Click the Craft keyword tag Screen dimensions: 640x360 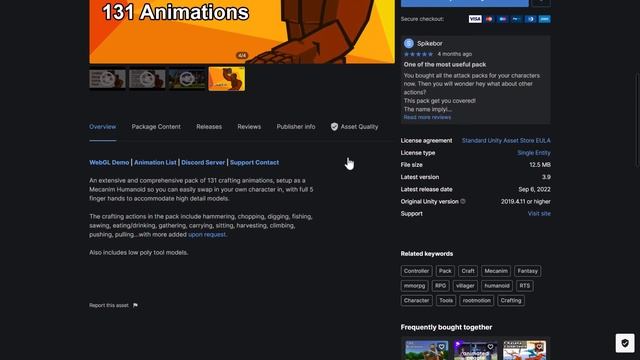pos(468,271)
